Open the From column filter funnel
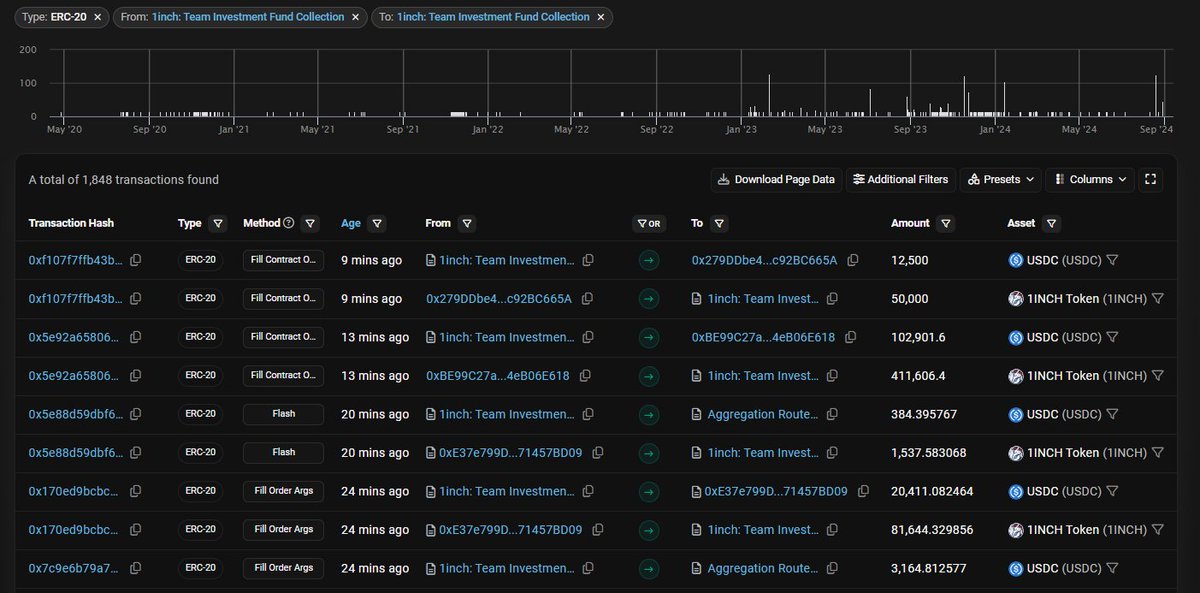 coord(467,224)
